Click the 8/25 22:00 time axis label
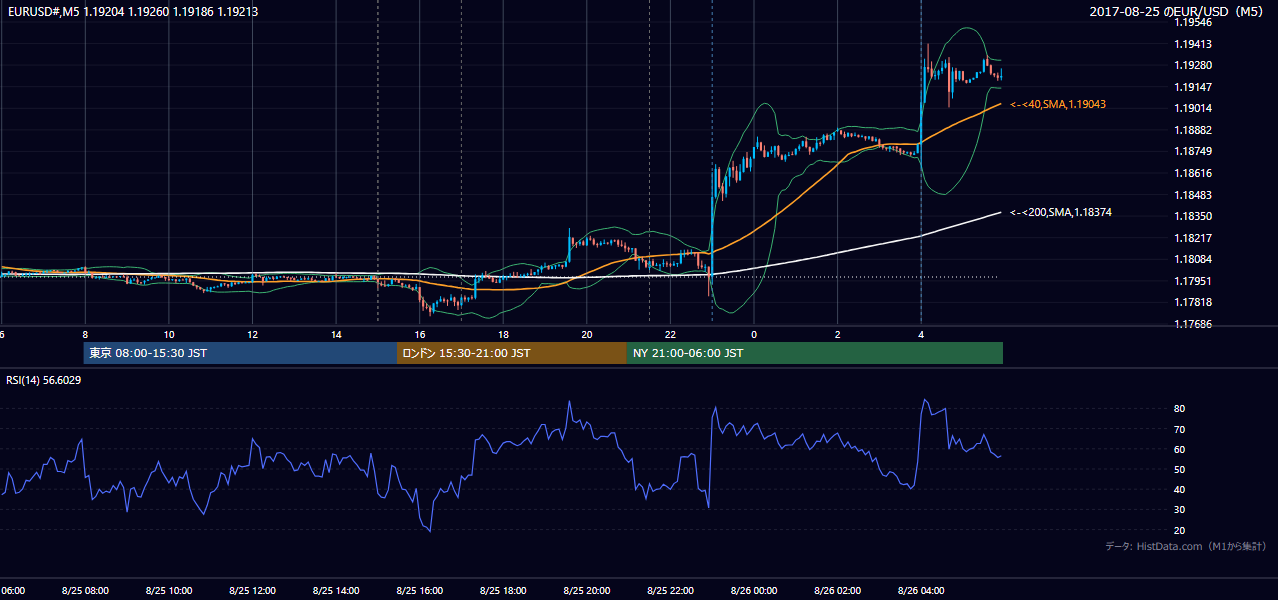The width and height of the screenshot is (1278, 600). [670, 590]
